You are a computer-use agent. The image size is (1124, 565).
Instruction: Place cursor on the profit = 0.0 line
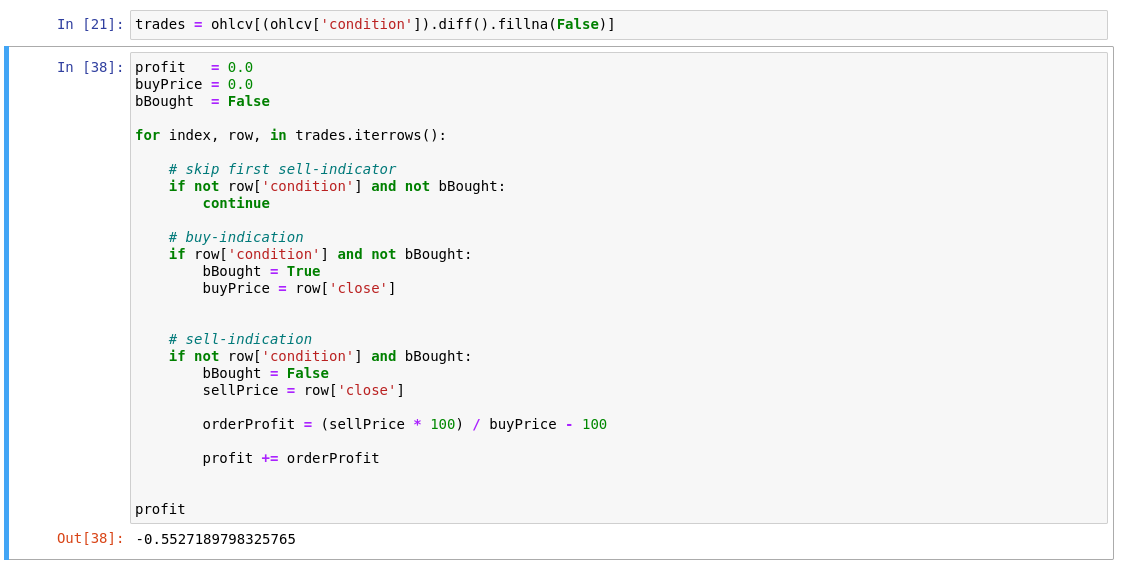point(194,67)
